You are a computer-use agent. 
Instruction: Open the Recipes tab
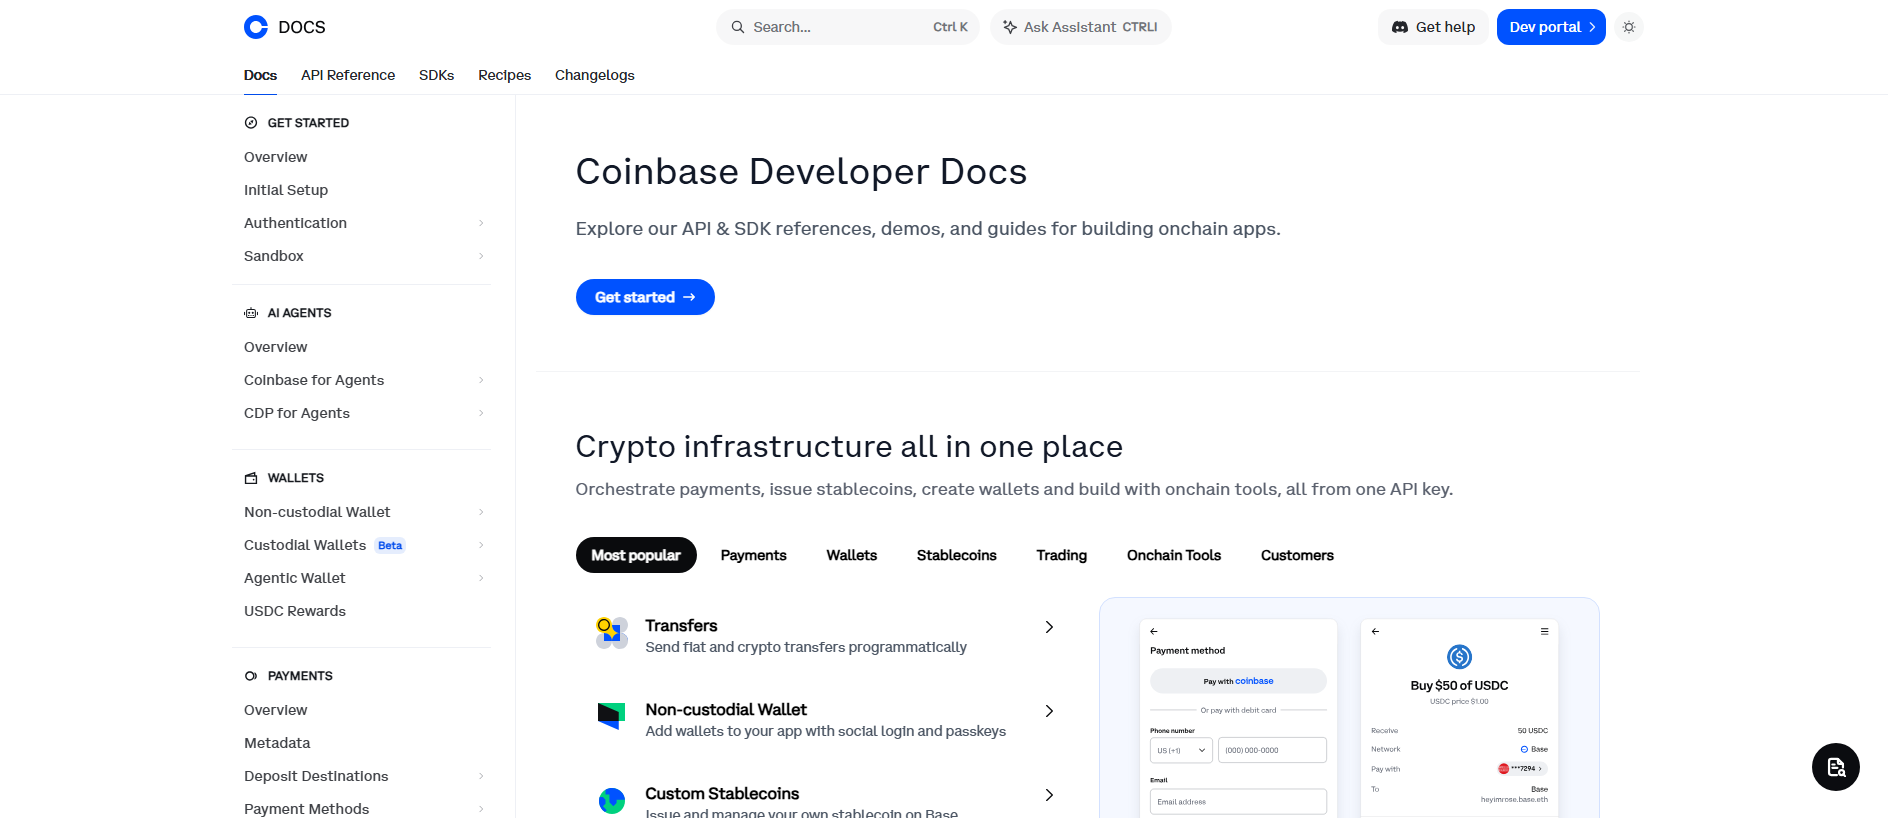(x=504, y=75)
